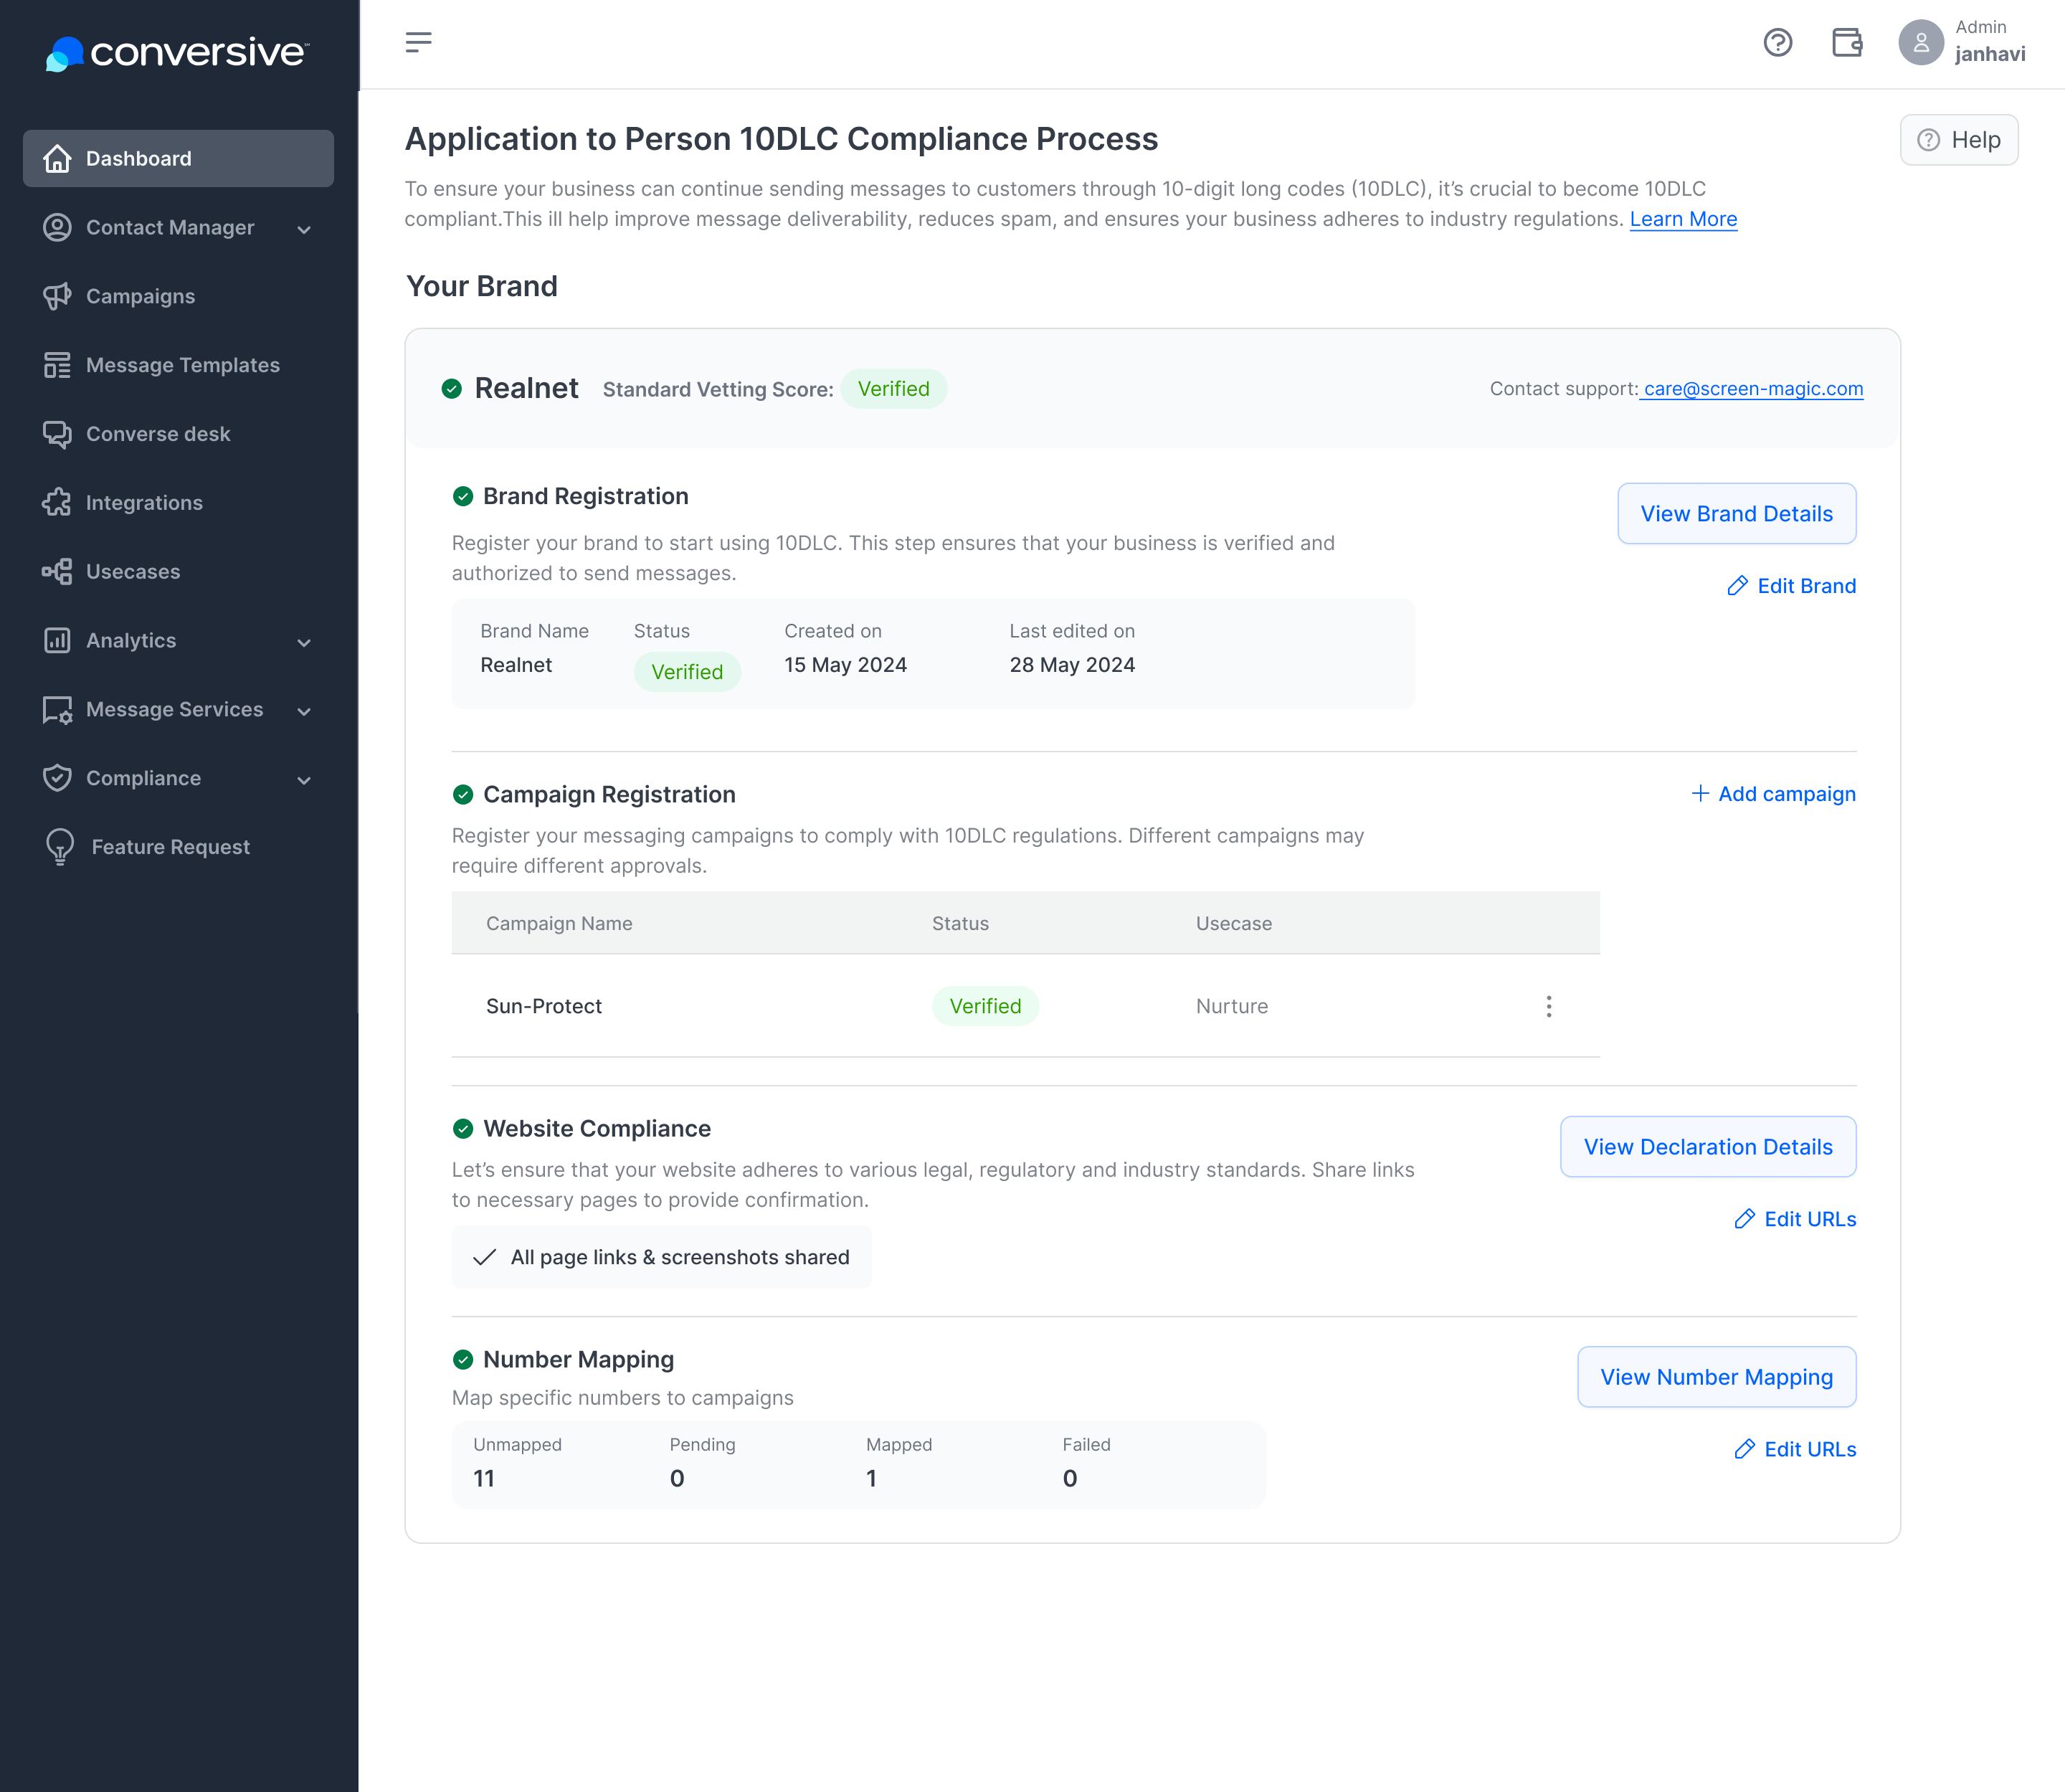Click pencil icon in Number Mapping section
Viewport: 2065px width, 1792px height.
point(1744,1449)
